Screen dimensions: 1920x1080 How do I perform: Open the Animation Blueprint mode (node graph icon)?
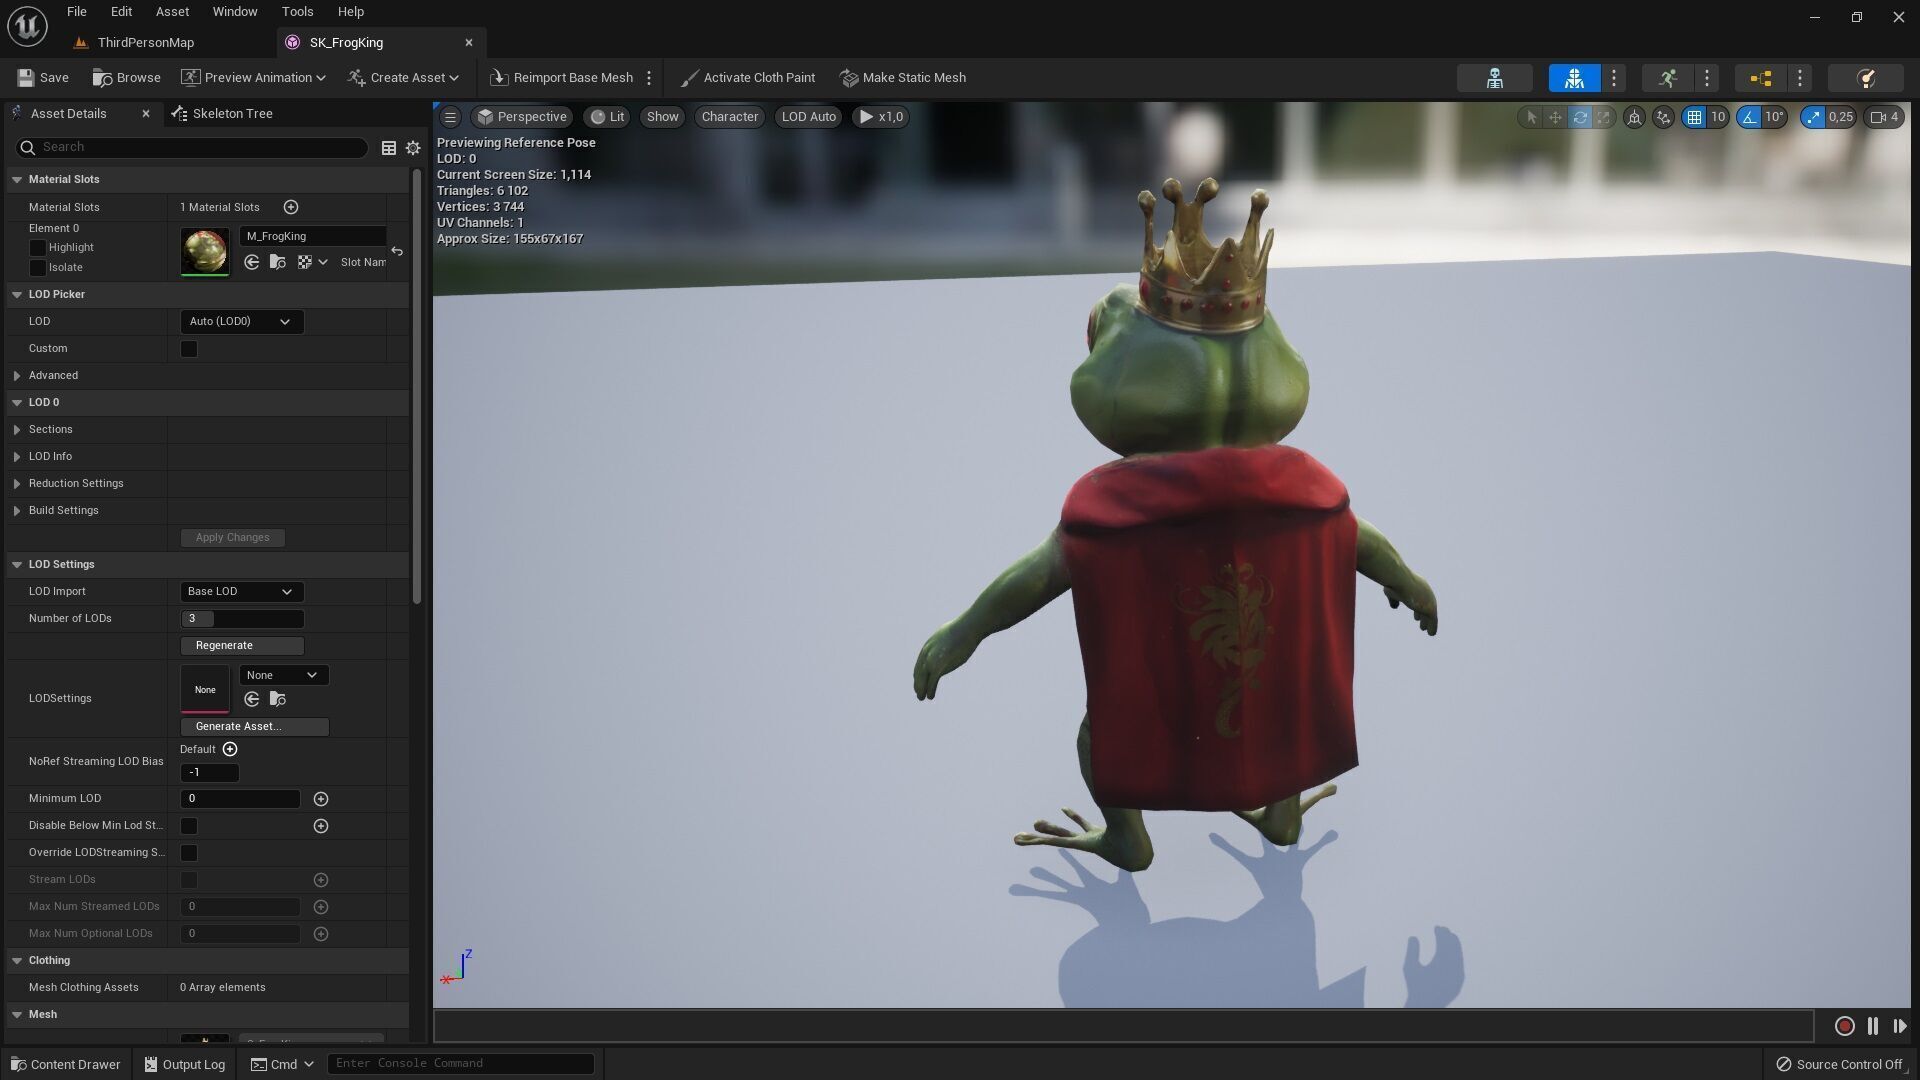click(1761, 78)
